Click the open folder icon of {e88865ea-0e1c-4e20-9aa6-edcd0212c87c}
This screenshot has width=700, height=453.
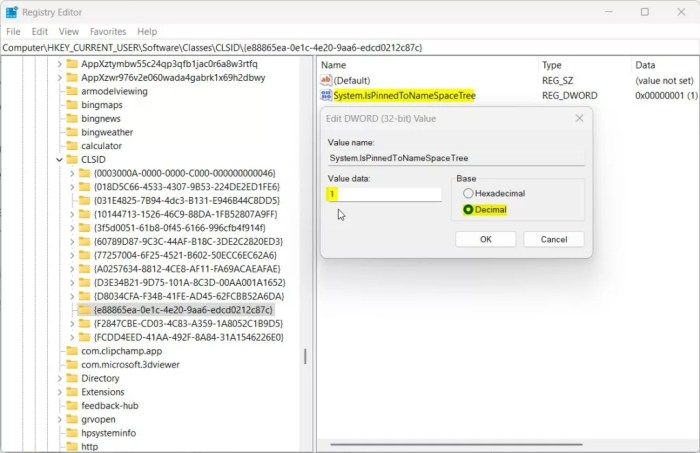tap(84, 310)
